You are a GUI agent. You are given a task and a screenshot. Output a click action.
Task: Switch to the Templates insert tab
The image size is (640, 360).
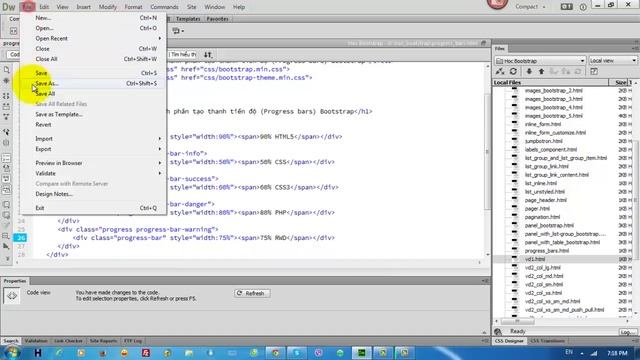click(x=188, y=19)
